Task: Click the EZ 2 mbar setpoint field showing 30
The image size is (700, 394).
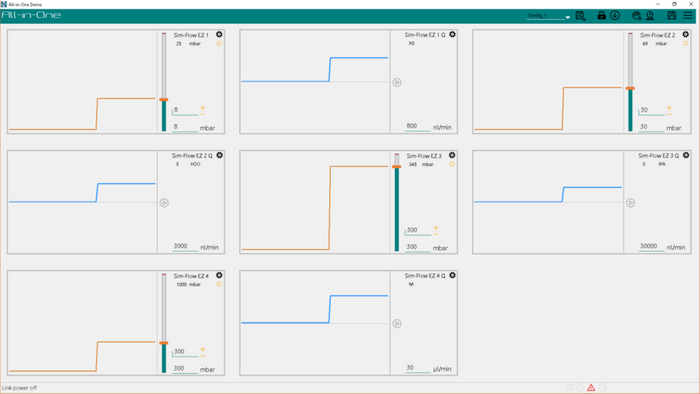Action: (x=651, y=127)
